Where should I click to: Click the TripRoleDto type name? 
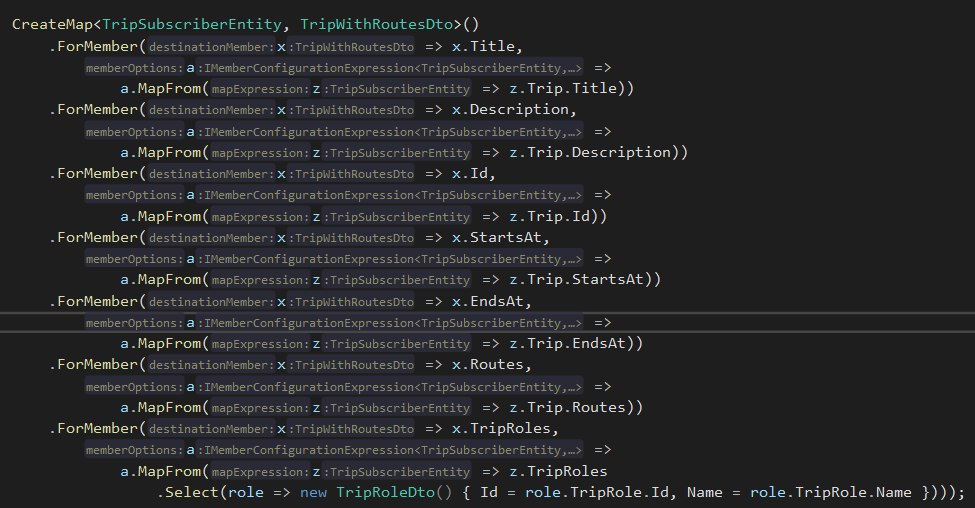(386, 492)
